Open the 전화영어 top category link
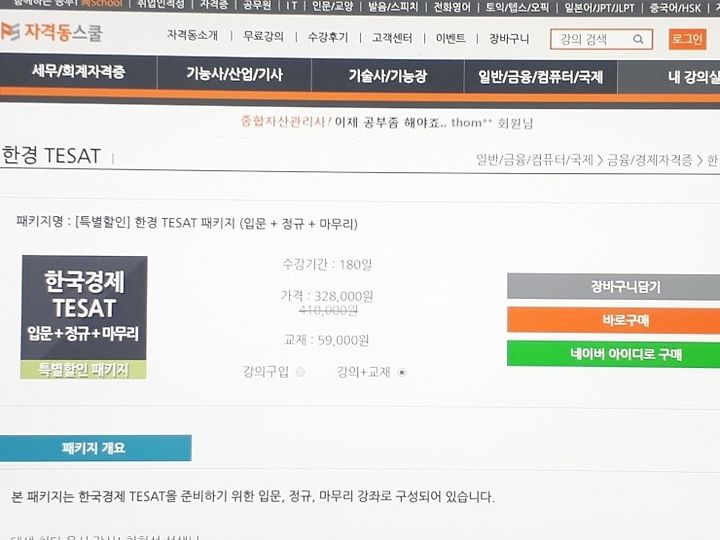 coord(452,7)
